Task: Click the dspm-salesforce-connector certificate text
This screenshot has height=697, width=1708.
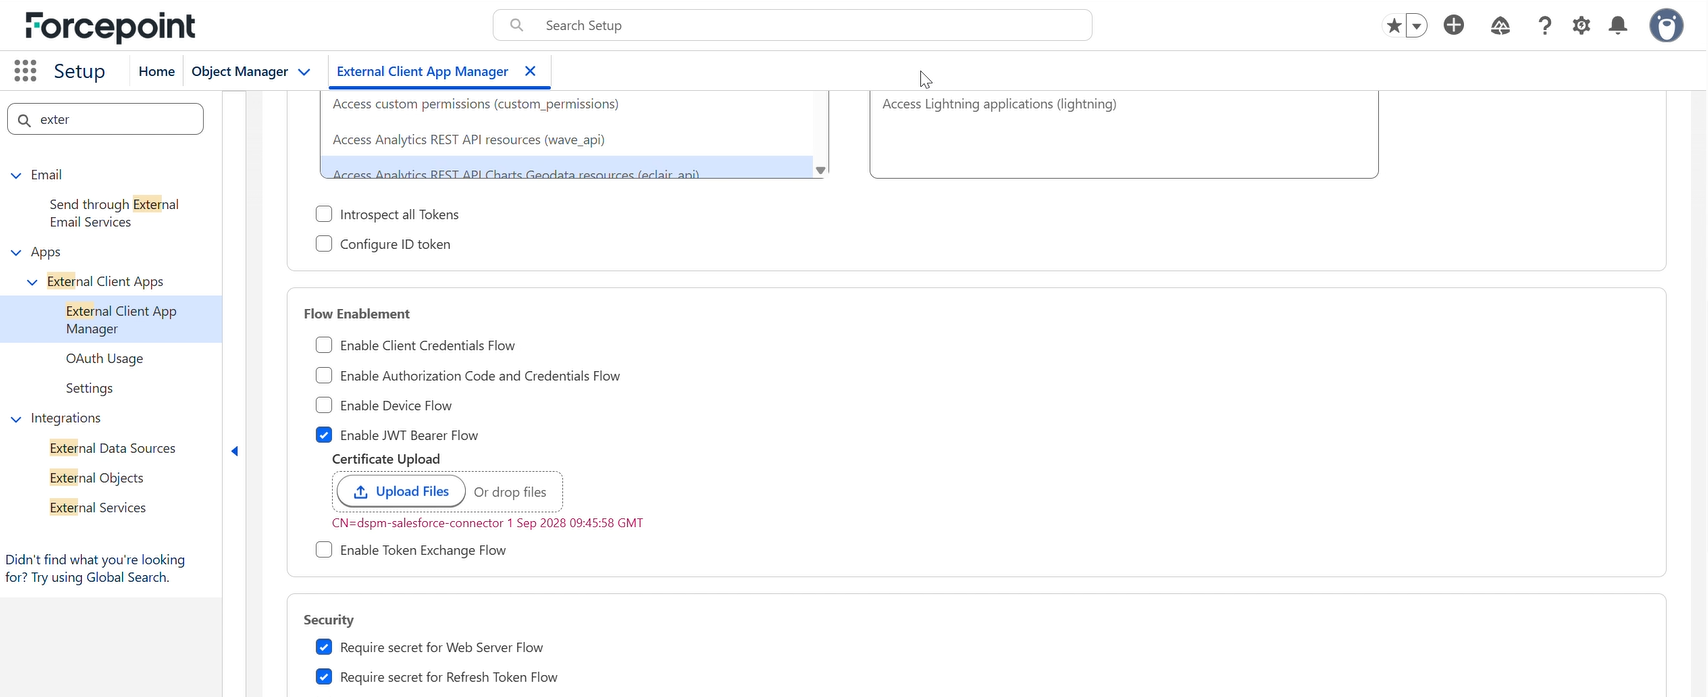Action: (x=488, y=523)
